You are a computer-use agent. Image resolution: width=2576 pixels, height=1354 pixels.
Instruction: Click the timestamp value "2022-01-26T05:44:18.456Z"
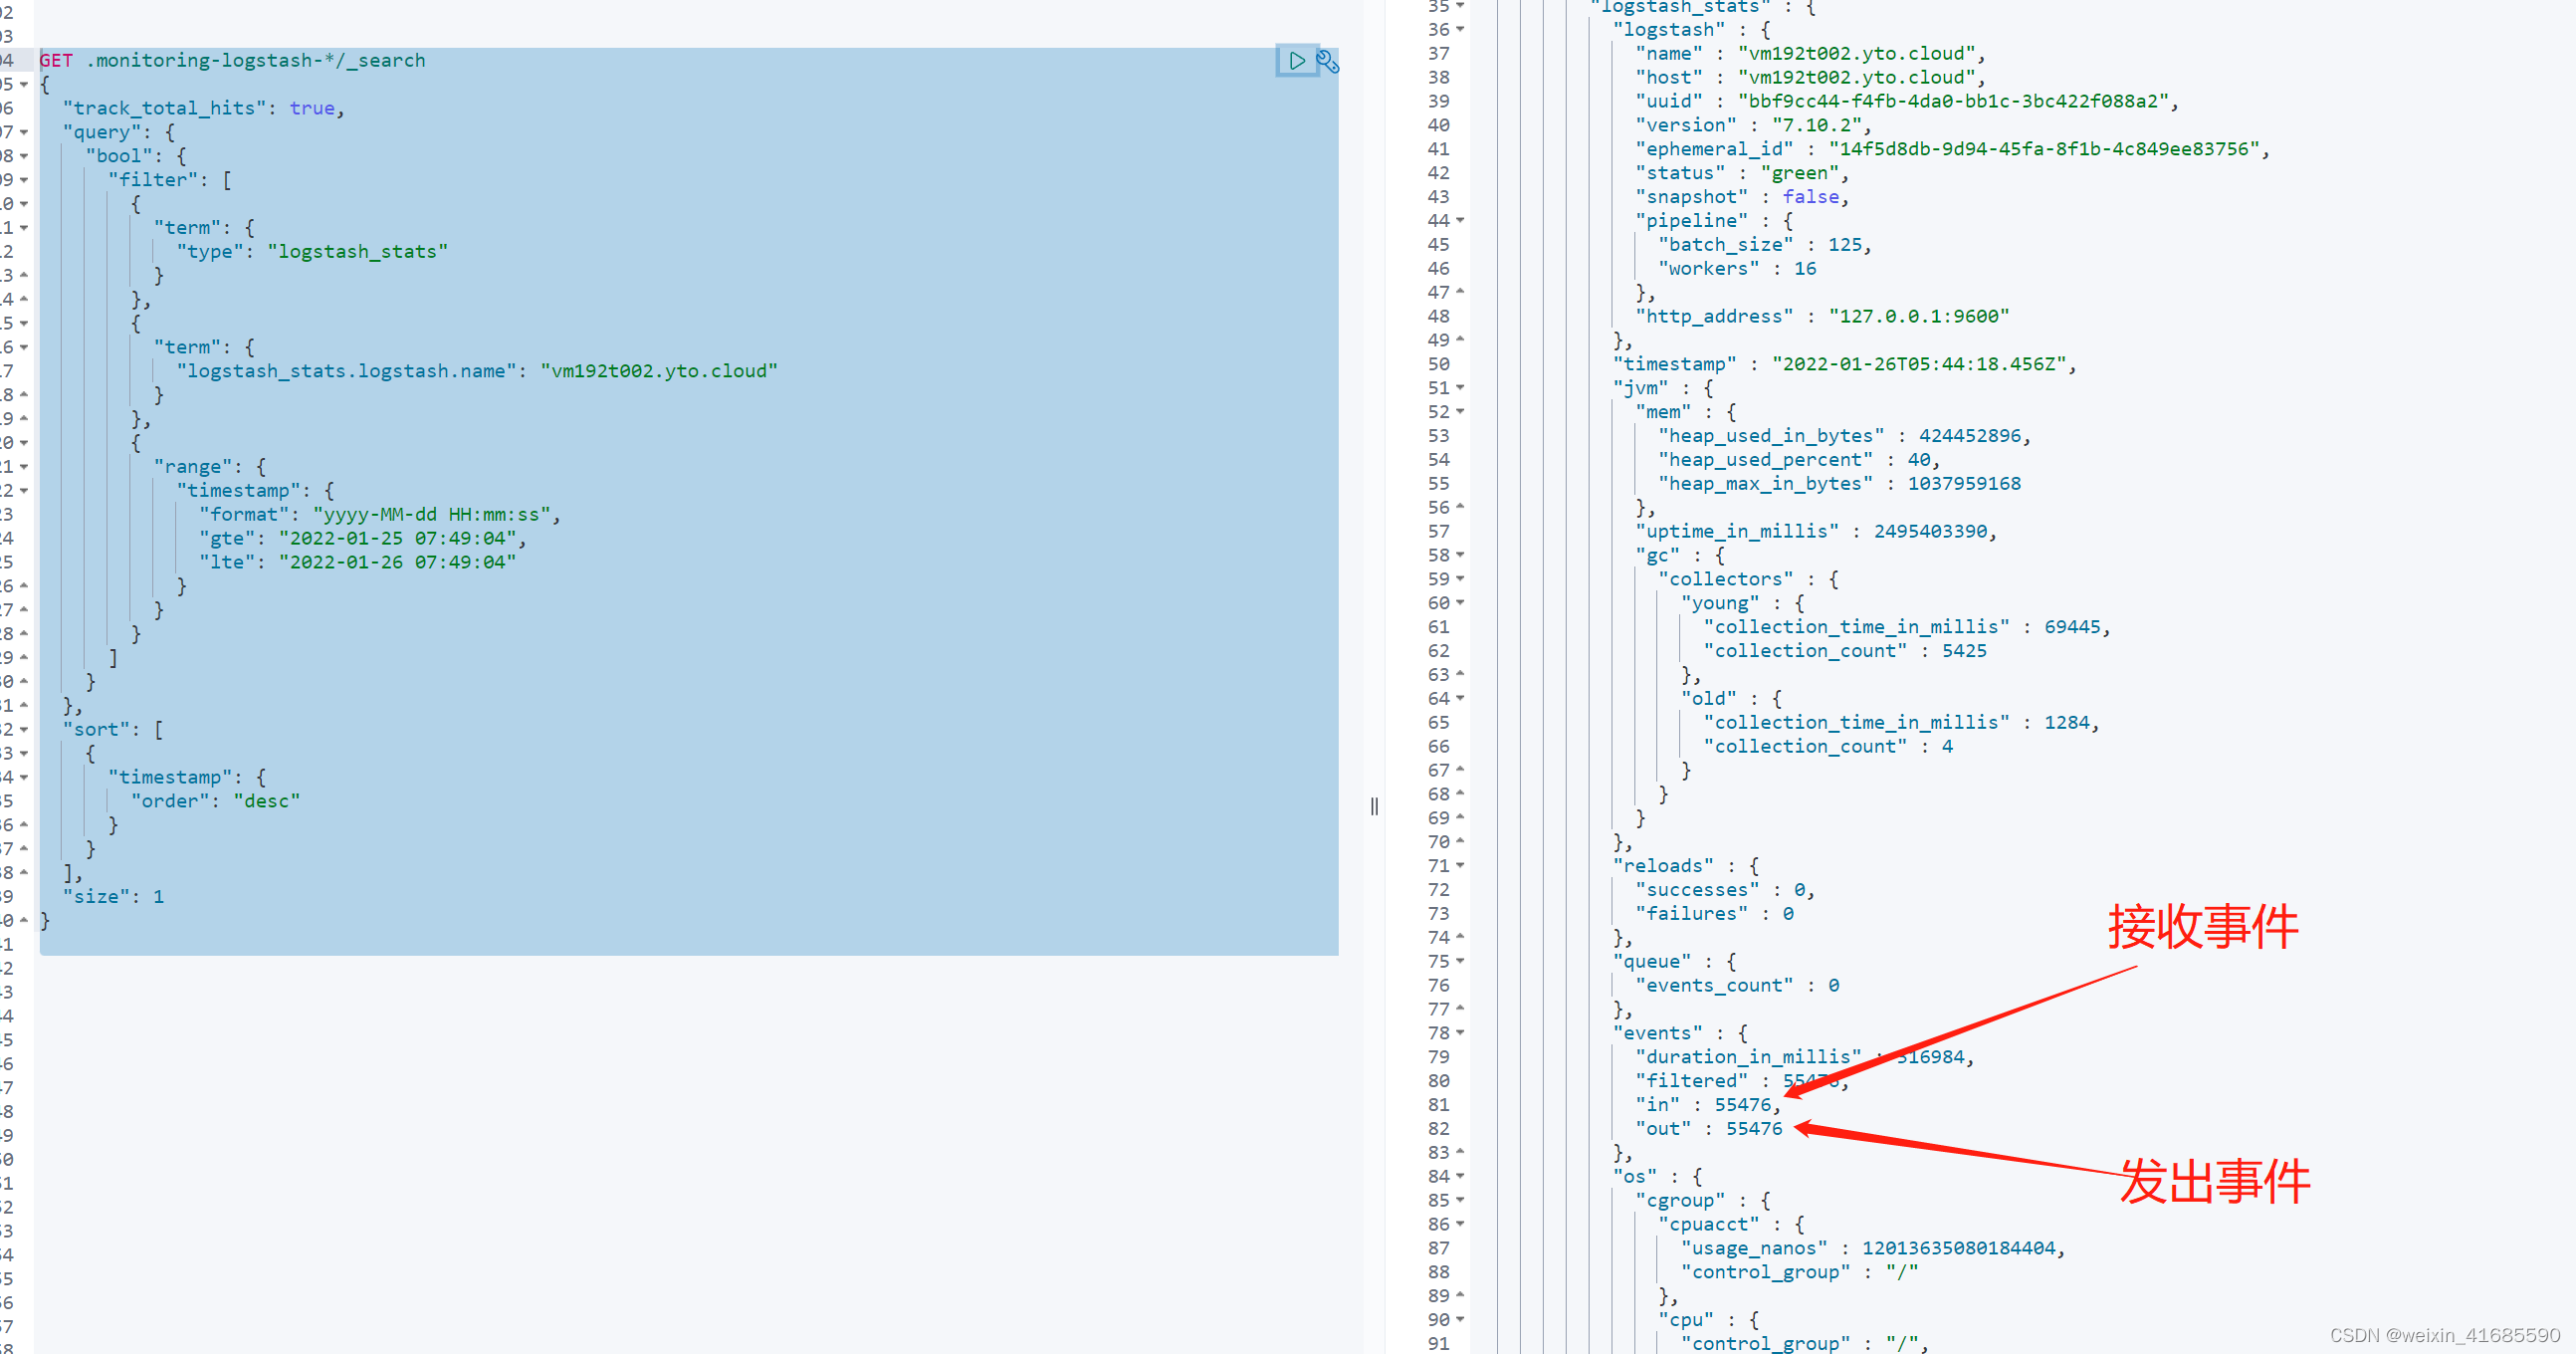(1918, 364)
